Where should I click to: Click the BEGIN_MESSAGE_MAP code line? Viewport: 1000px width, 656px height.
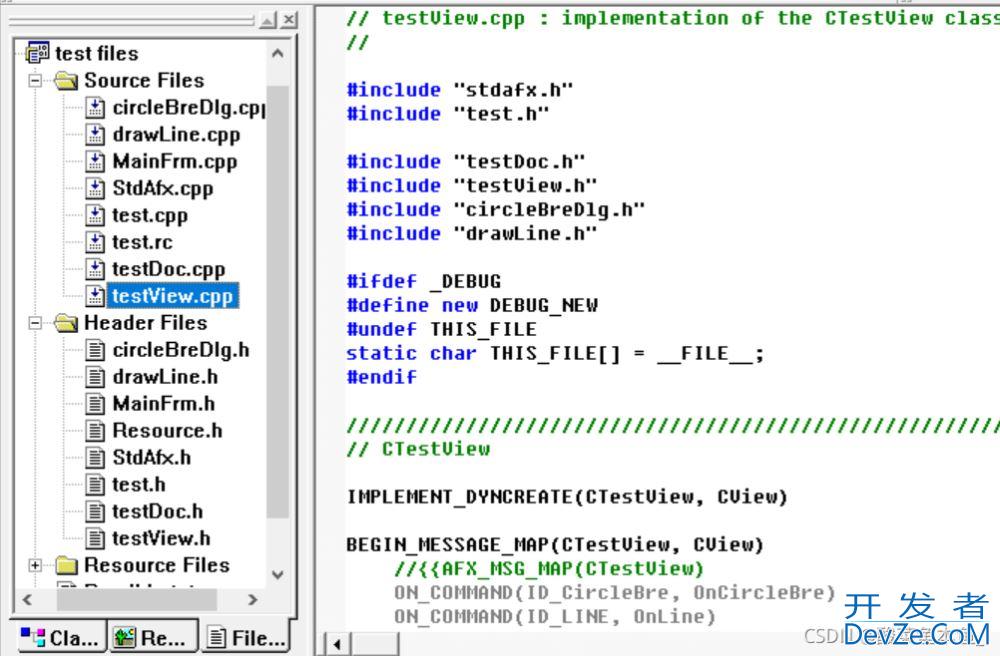click(x=555, y=544)
